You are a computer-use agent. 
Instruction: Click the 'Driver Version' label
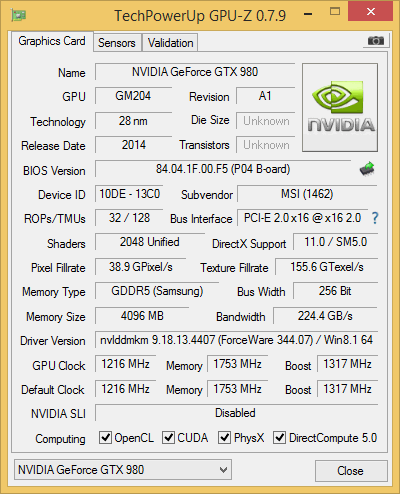(53, 341)
